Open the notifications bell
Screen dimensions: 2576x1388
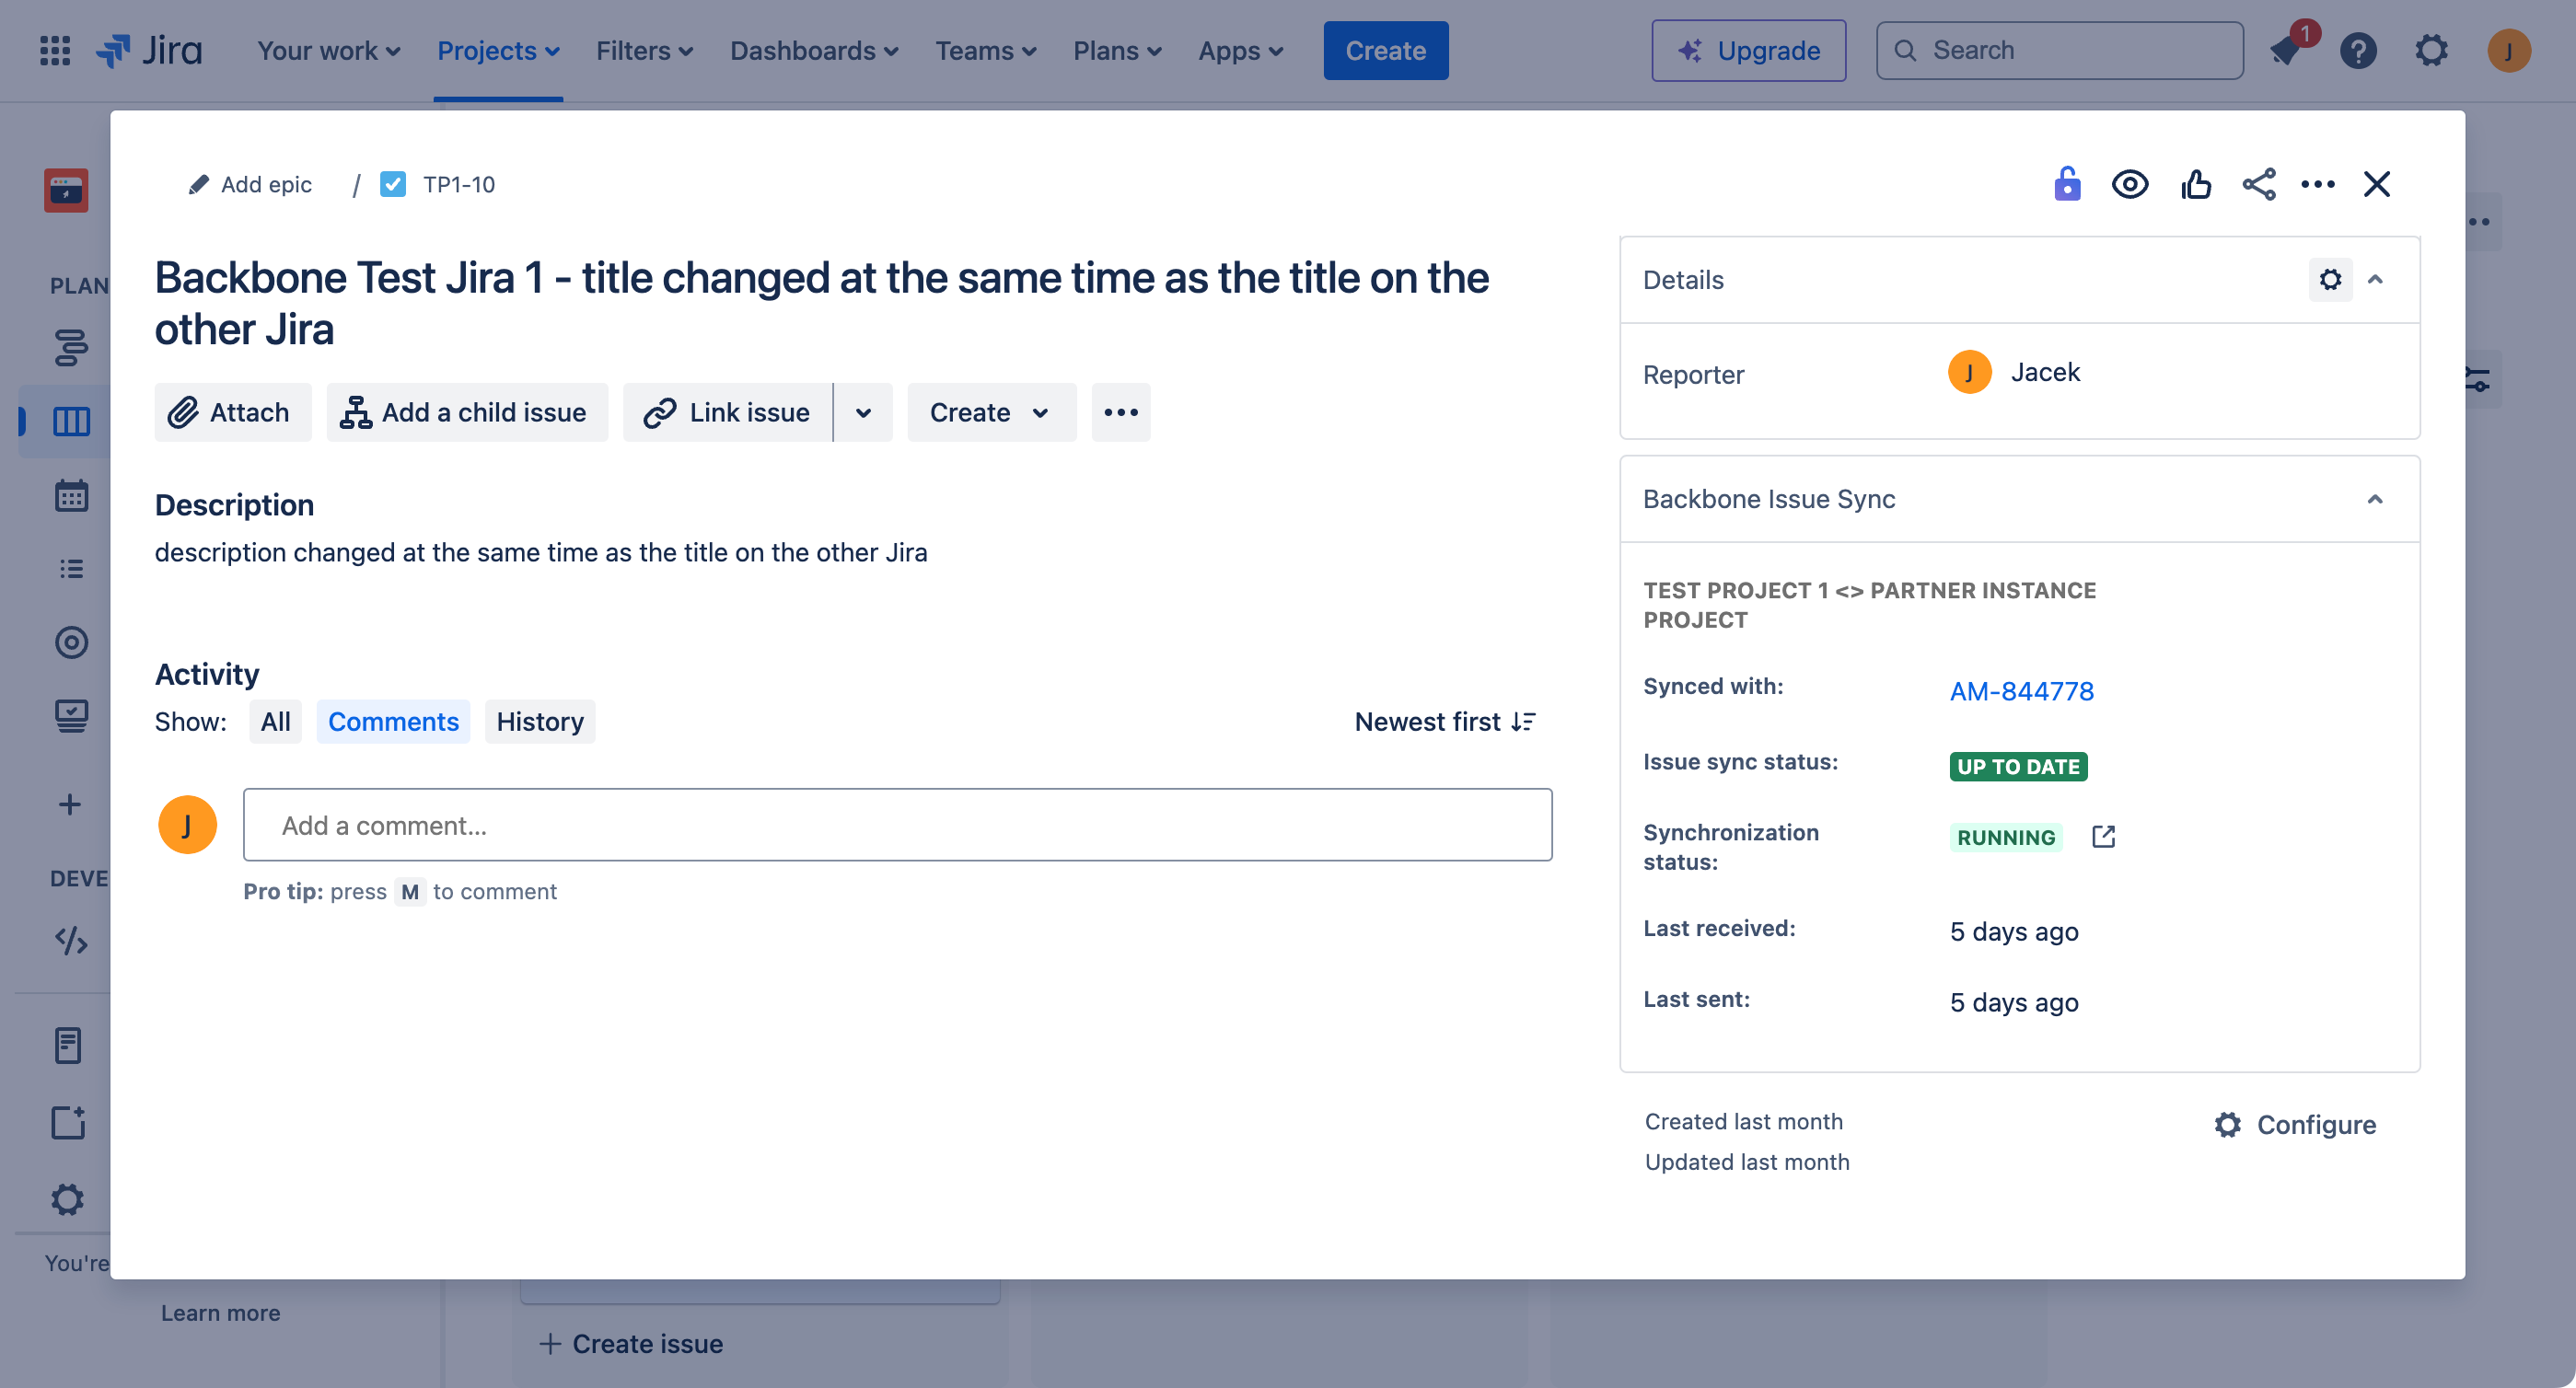click(2286, 50)
